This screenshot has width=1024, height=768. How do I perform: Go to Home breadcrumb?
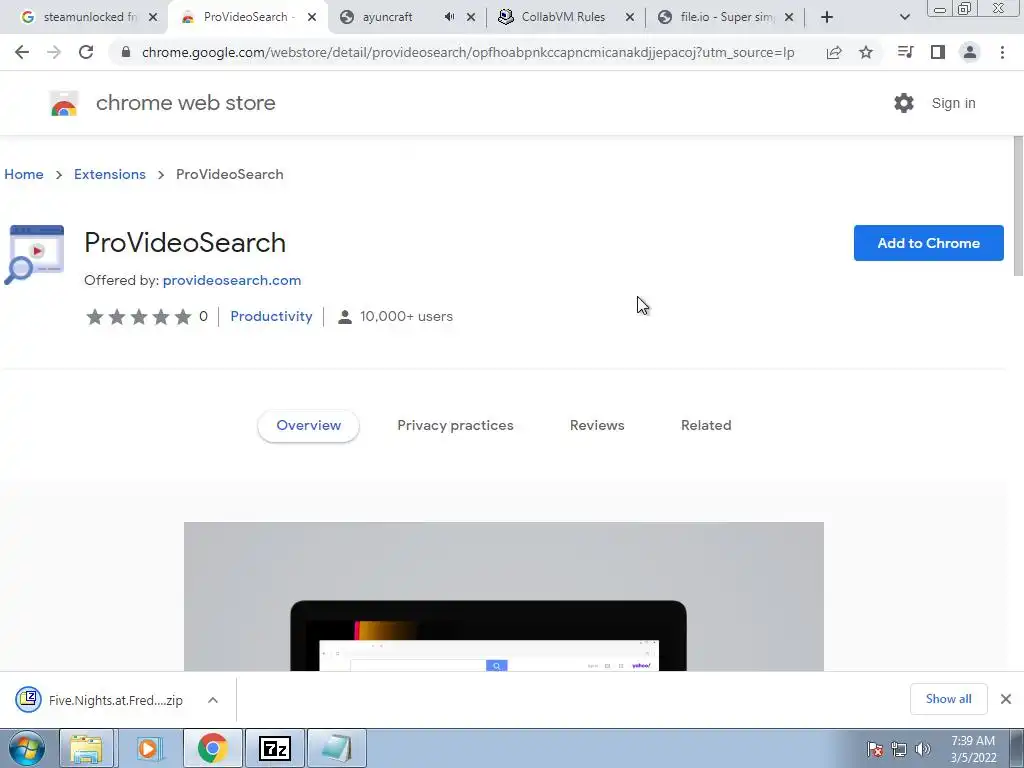pos(24,174)
